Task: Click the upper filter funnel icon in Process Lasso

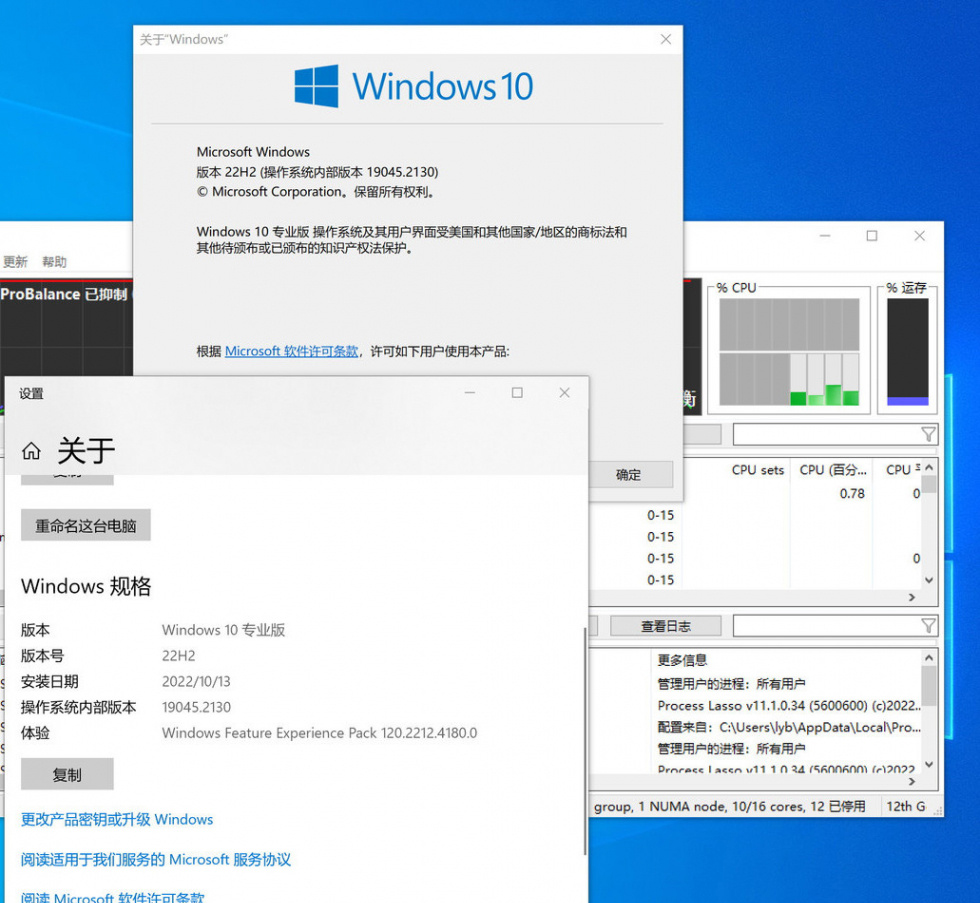Action: (928, 434)
